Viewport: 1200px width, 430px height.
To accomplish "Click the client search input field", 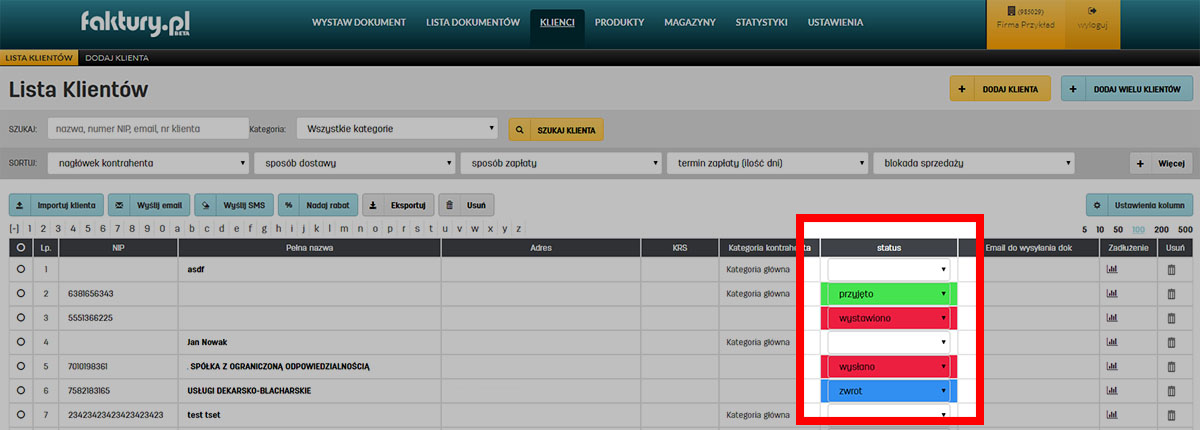I will click(x=147, y=129).
